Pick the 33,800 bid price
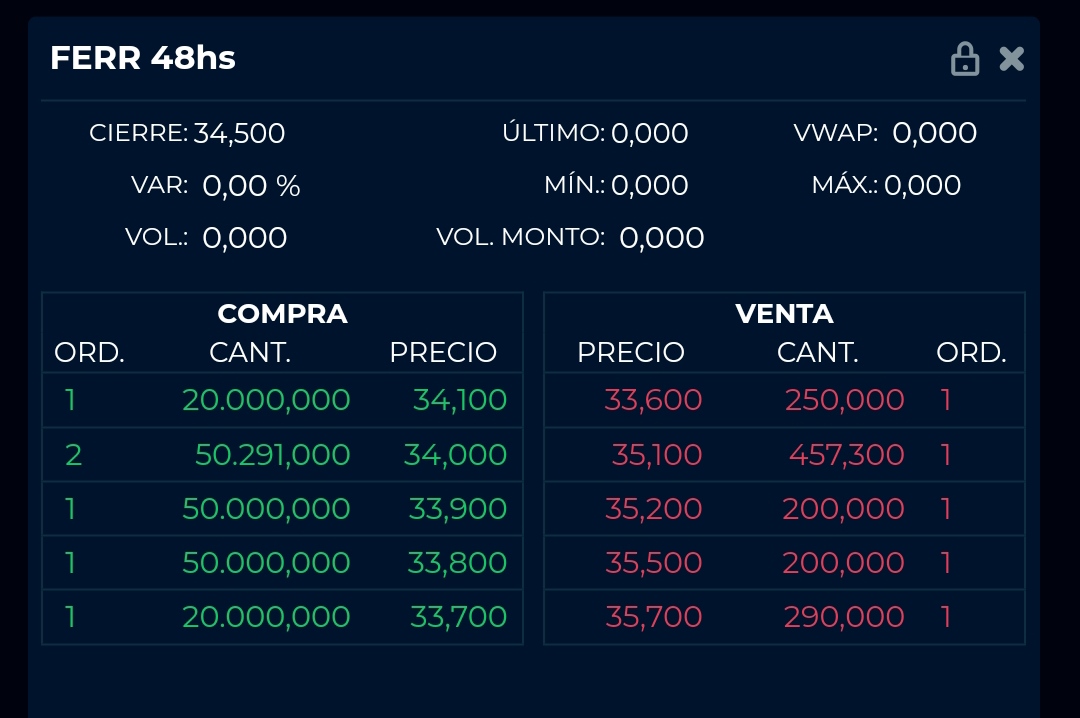Image resolution: width=1080 pixels, height=718 pixels. tap(457, 563)
